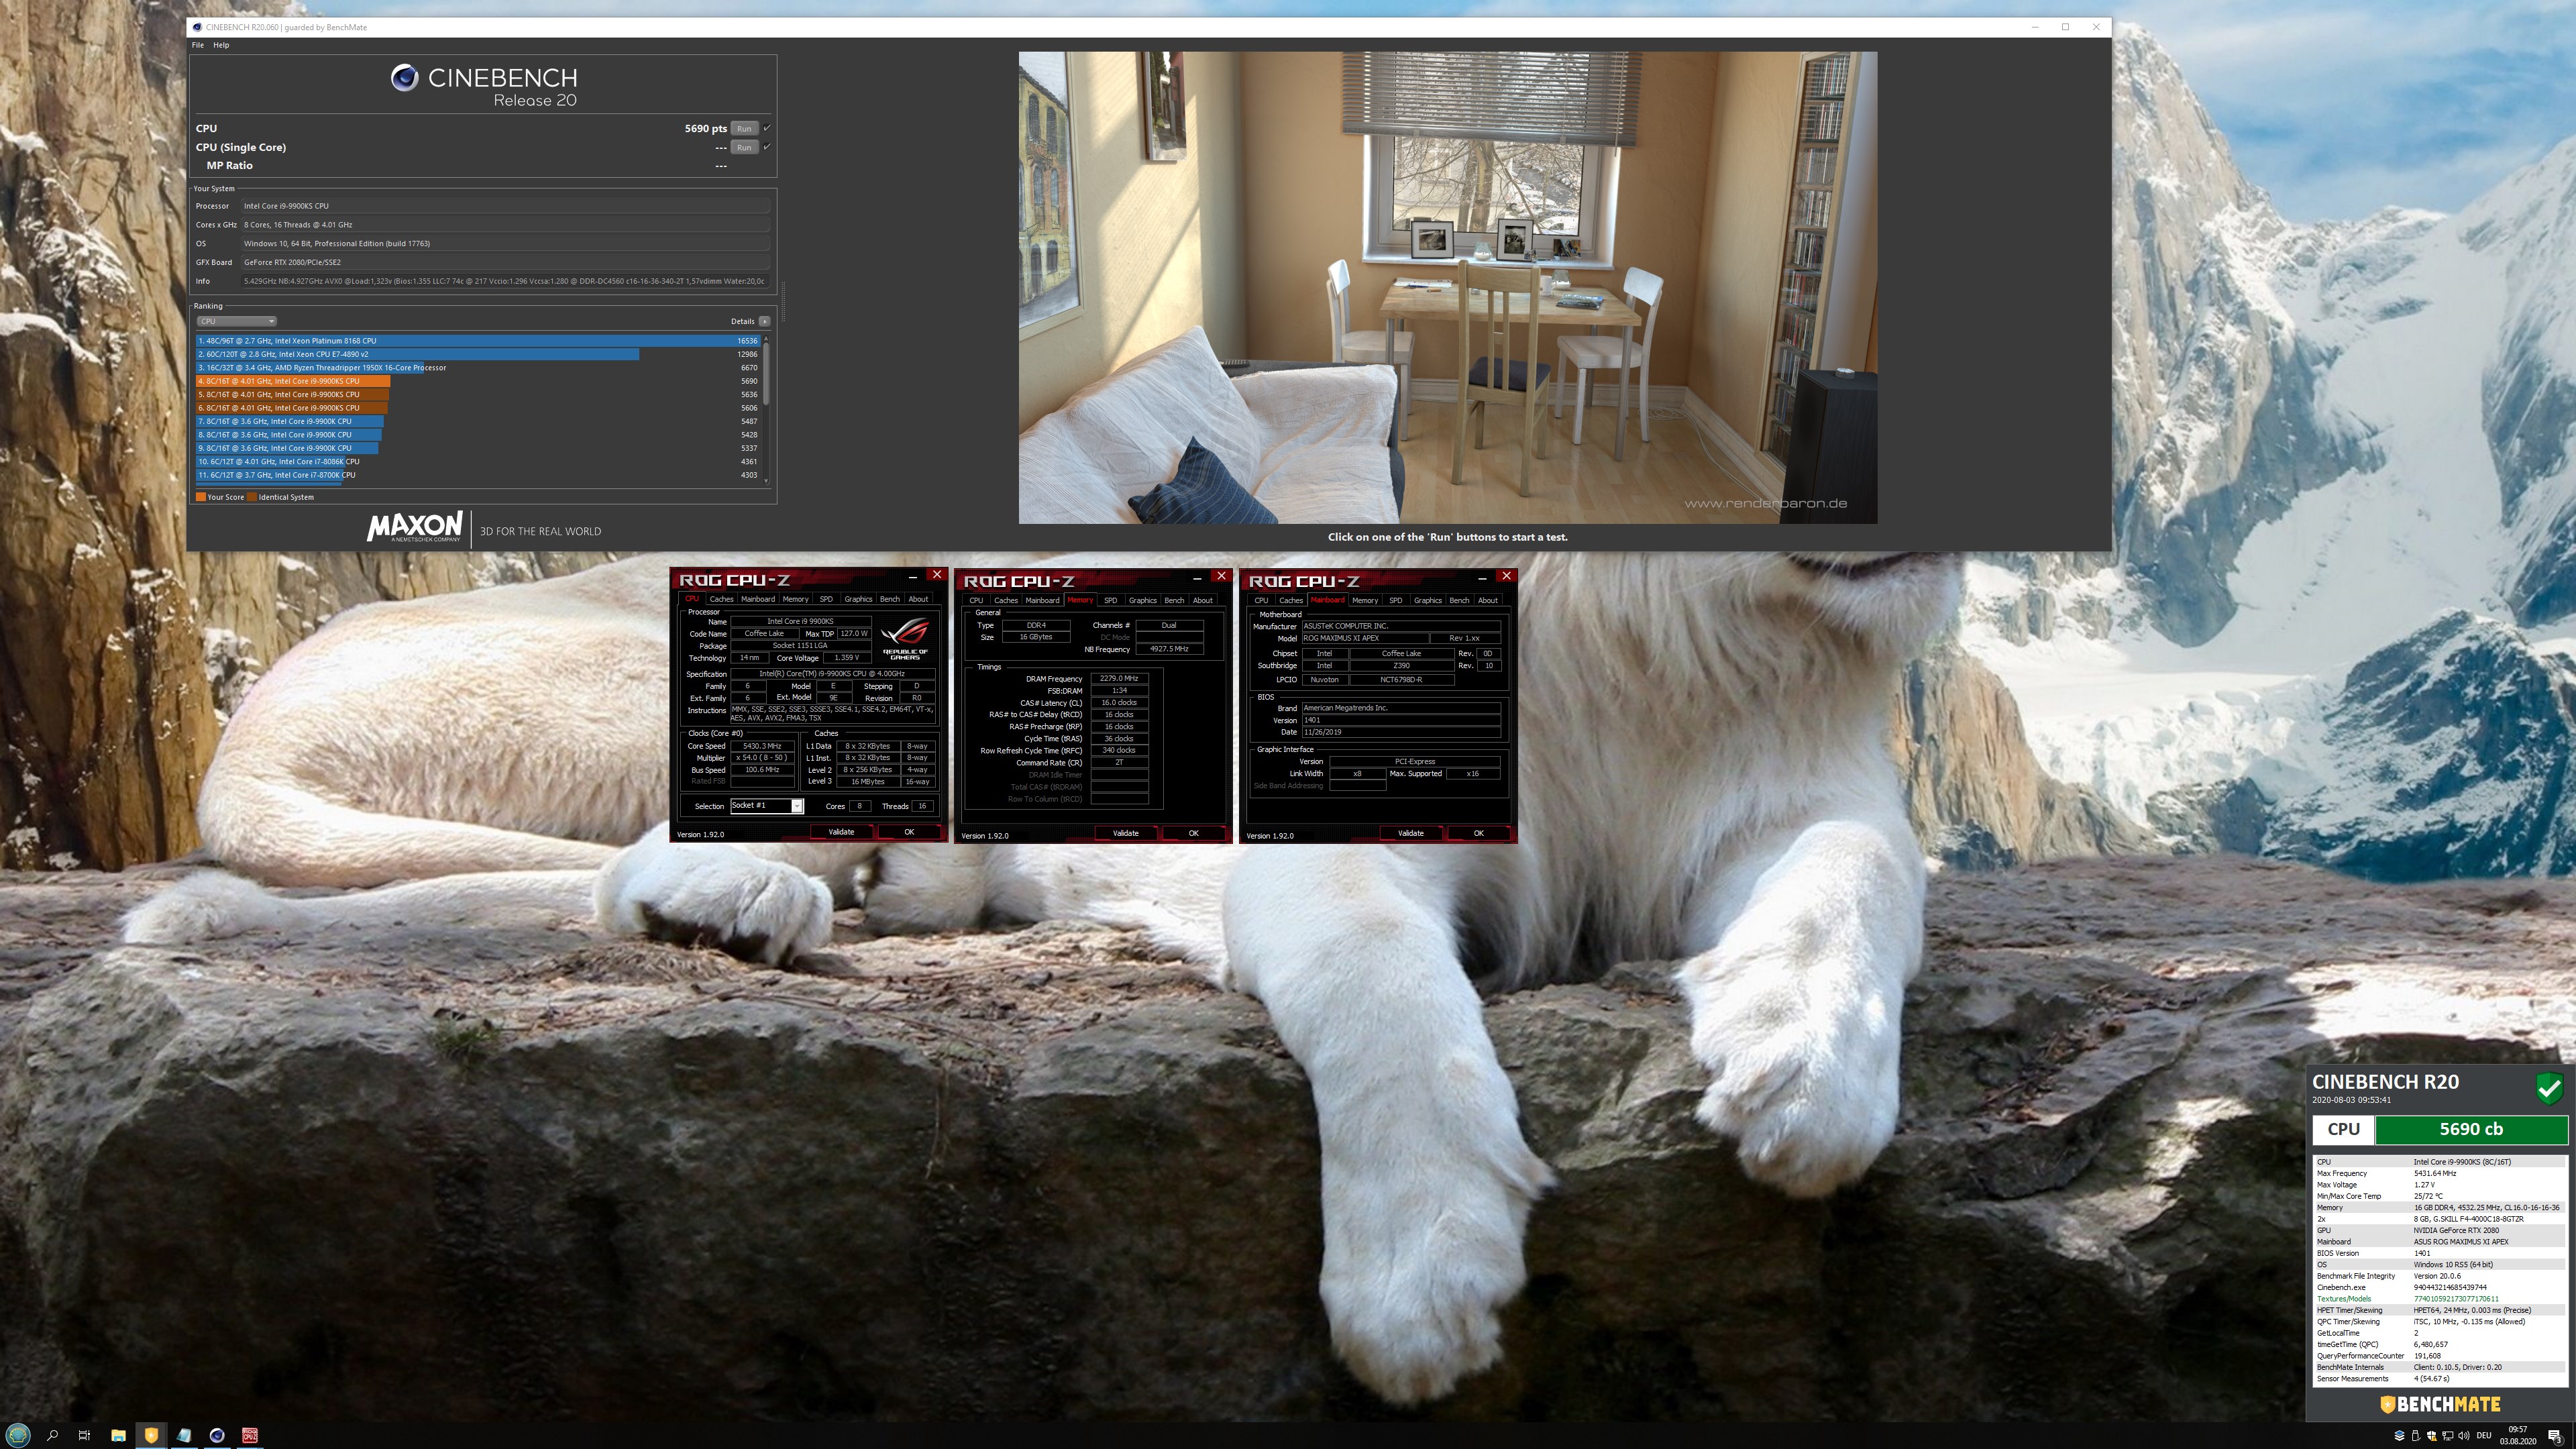Switch to Cinebench via taskbar icon
Viewport: 2576px width, 1449px height.
pos(217,1435)
